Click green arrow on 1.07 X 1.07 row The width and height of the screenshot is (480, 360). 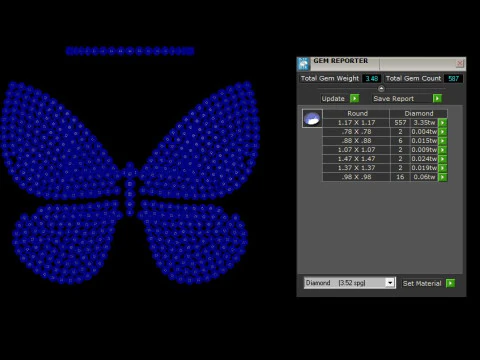click(x=442, y=150)
